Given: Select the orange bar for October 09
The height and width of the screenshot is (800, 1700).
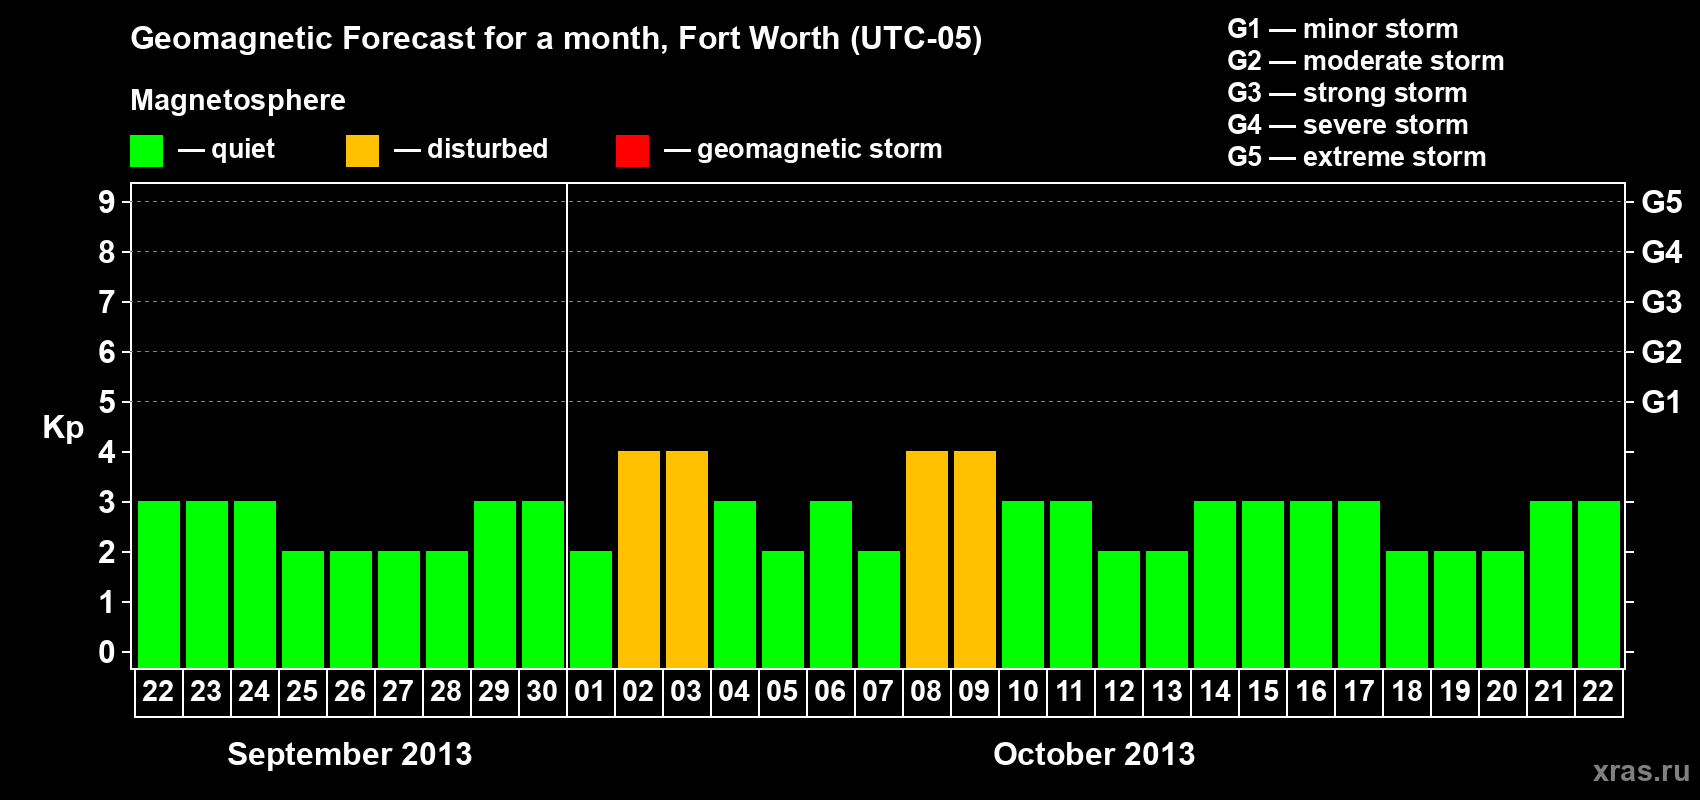Looking at the screenshot, I should point(975,560).
